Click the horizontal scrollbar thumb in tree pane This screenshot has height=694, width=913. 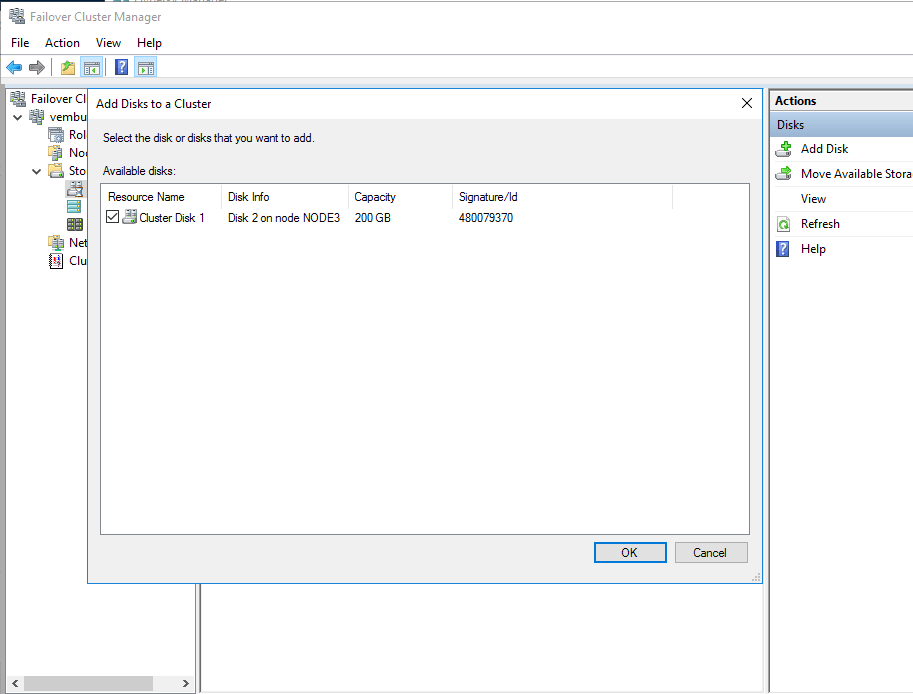pos(89,684)
